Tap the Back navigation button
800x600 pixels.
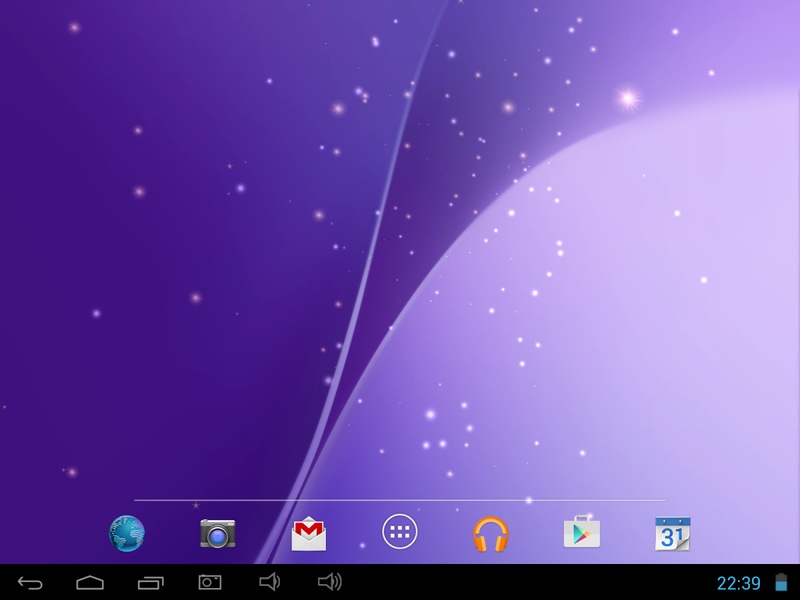[x=30, y=582]
